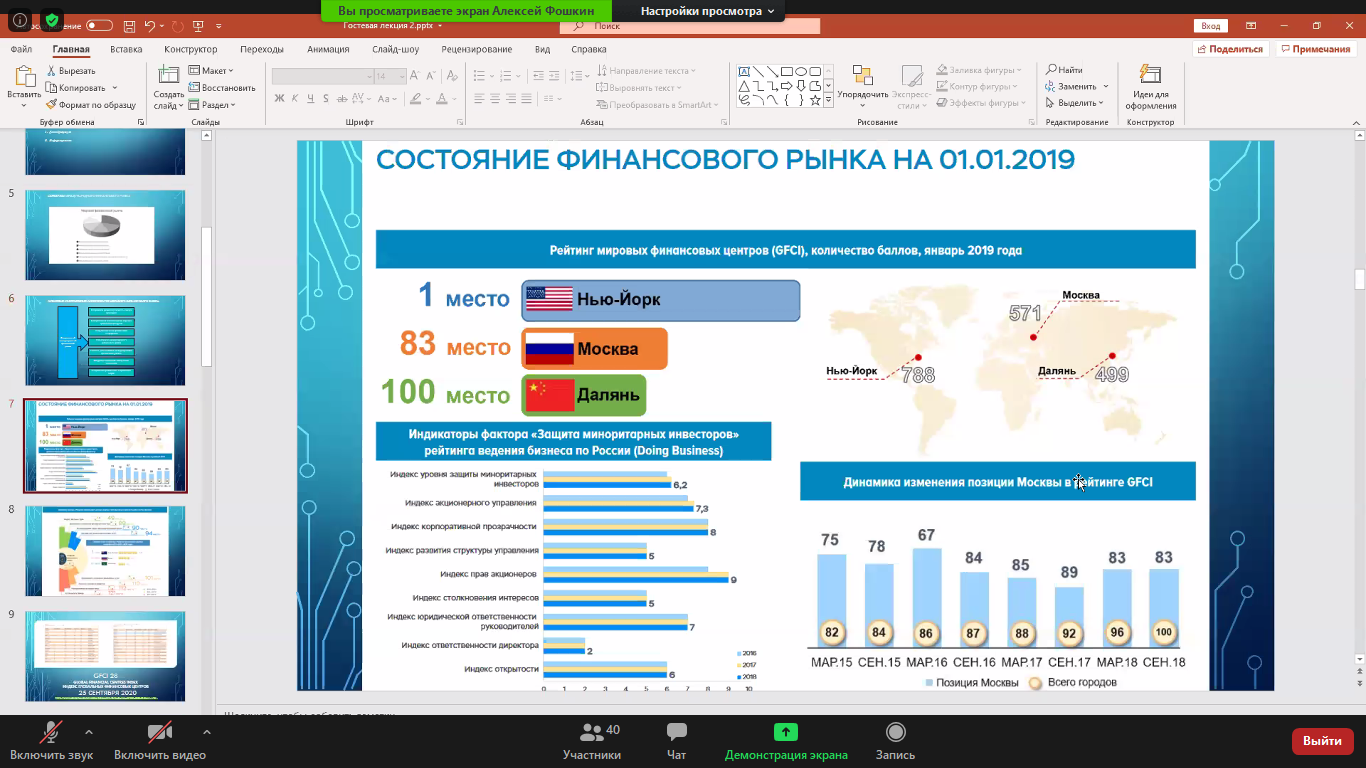Screen dimensions: 1366x768
Task: Toggle bold Ж formatting
Action: pyautogui.click(x=280, y=98)
